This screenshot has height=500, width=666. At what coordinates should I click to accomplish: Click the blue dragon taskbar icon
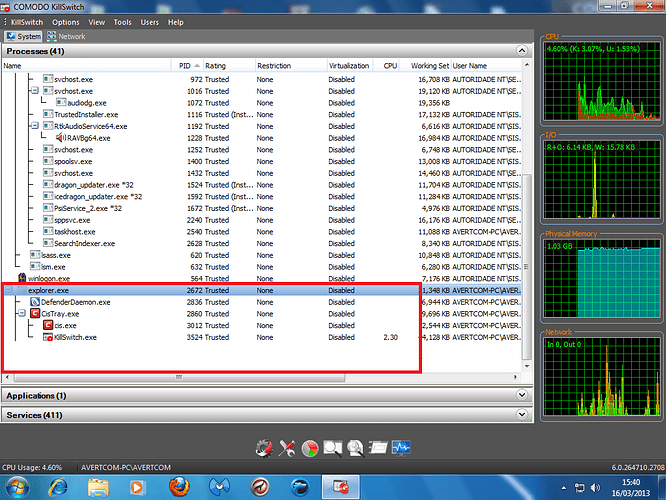point(300,487)
